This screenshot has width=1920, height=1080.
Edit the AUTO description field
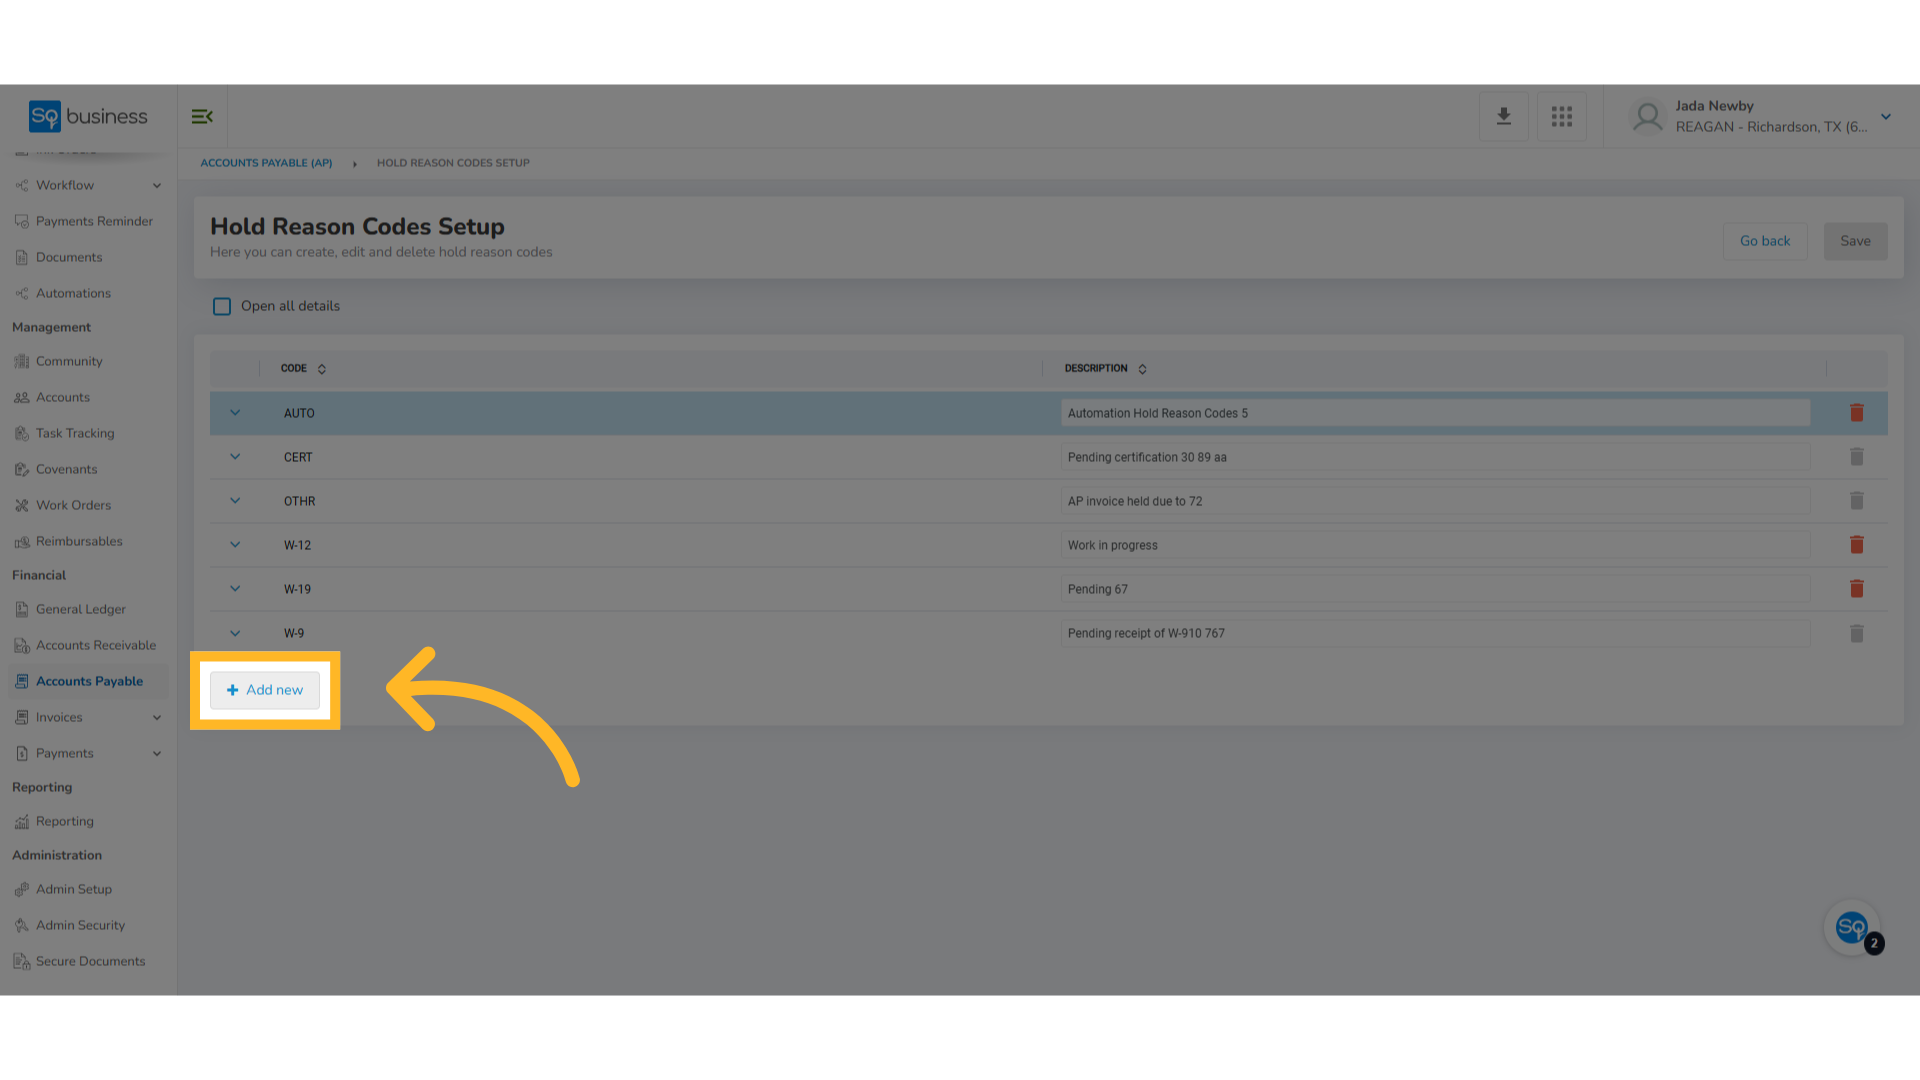(x=1435, y=413)
